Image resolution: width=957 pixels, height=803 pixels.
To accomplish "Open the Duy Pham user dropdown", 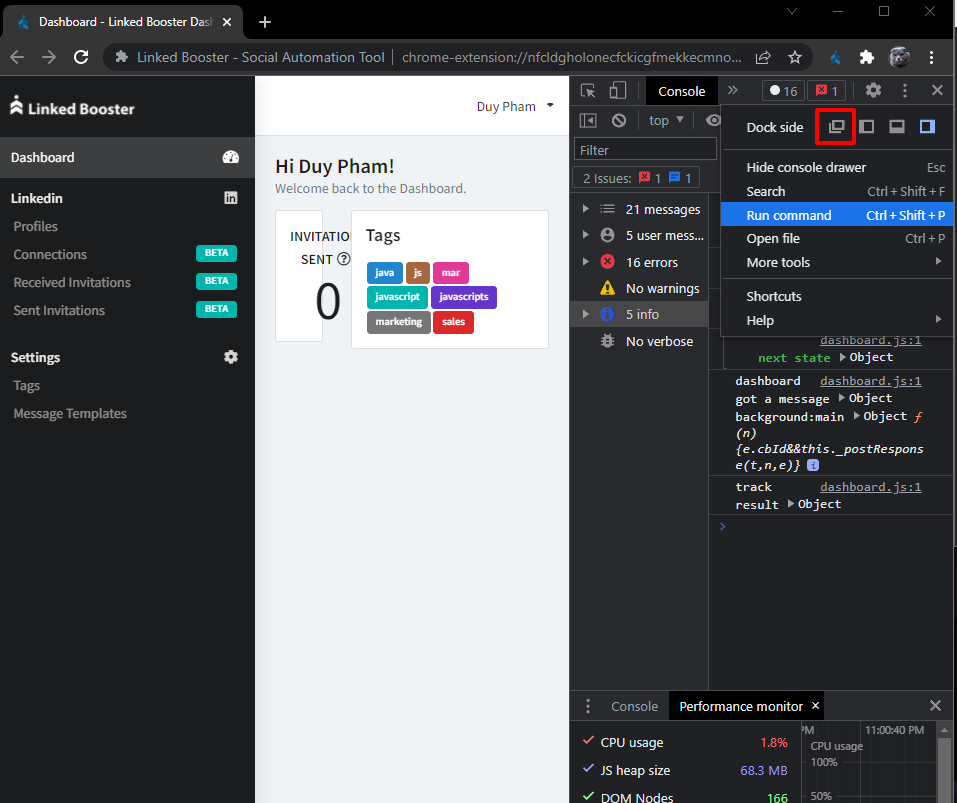I will coord(515,106).
